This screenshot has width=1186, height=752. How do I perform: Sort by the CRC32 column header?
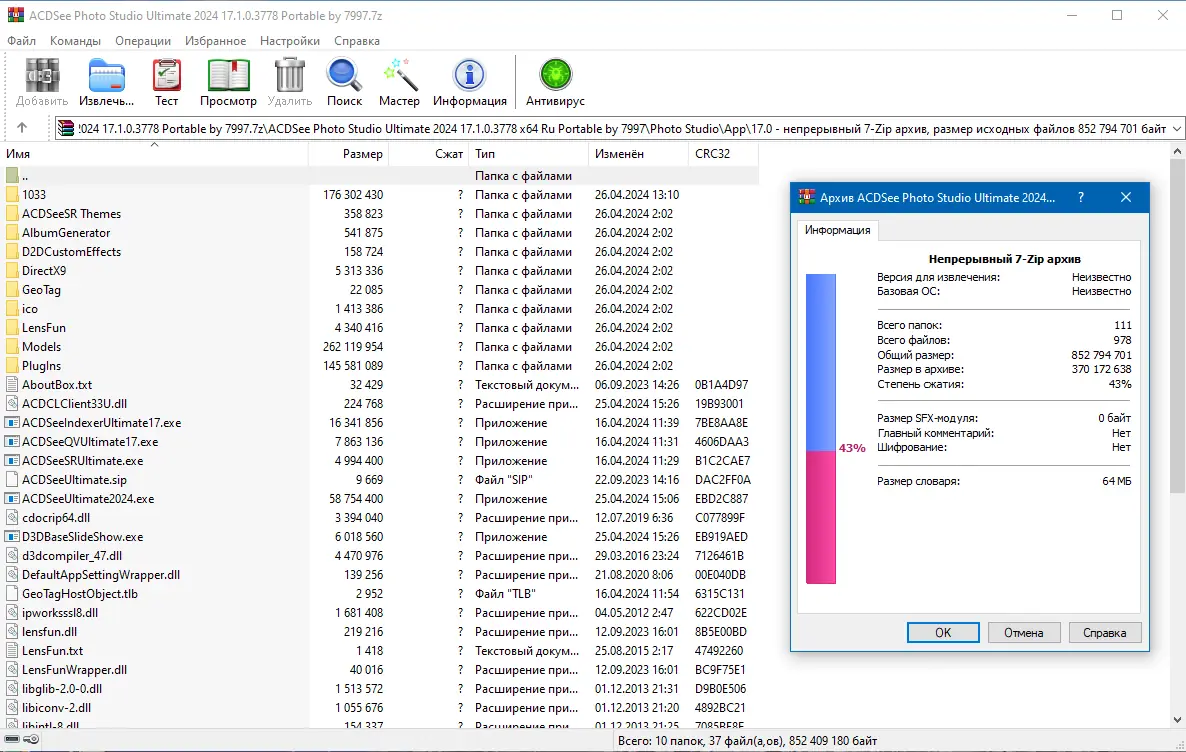point(723,154)
